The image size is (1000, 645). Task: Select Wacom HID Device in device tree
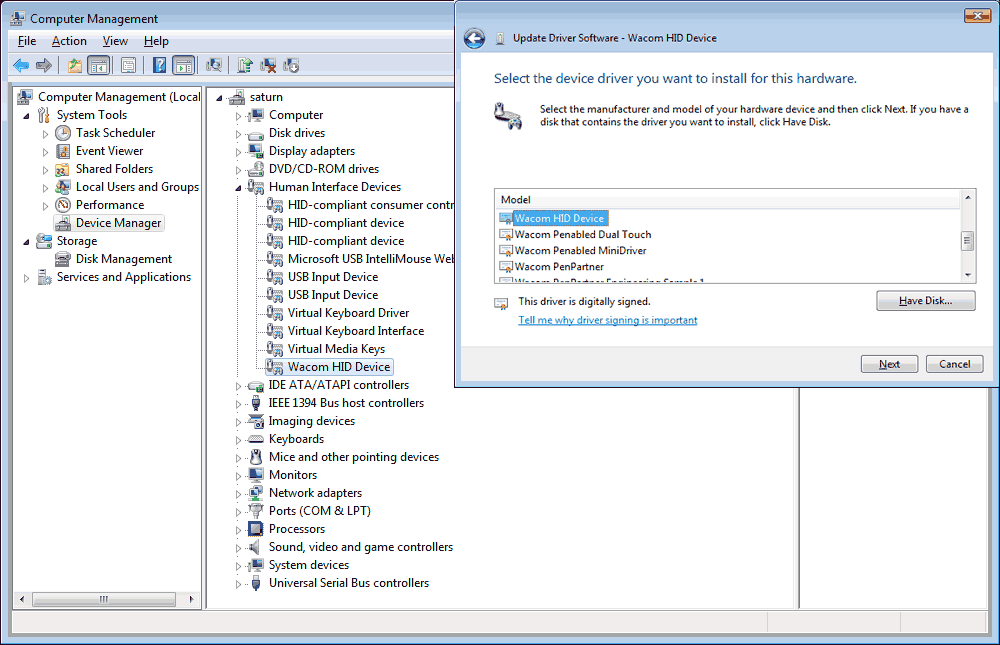pyautogui.click(x=339, y=367)
